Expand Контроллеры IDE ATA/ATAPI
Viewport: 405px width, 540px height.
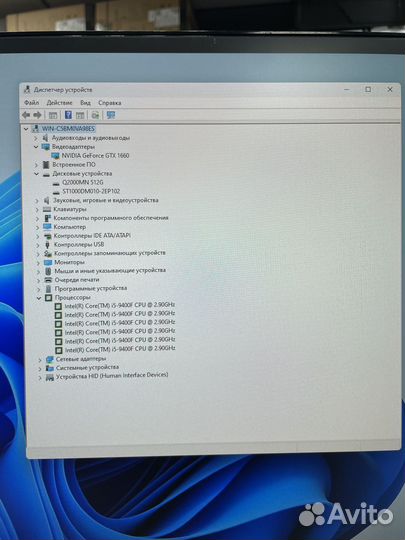38,236
